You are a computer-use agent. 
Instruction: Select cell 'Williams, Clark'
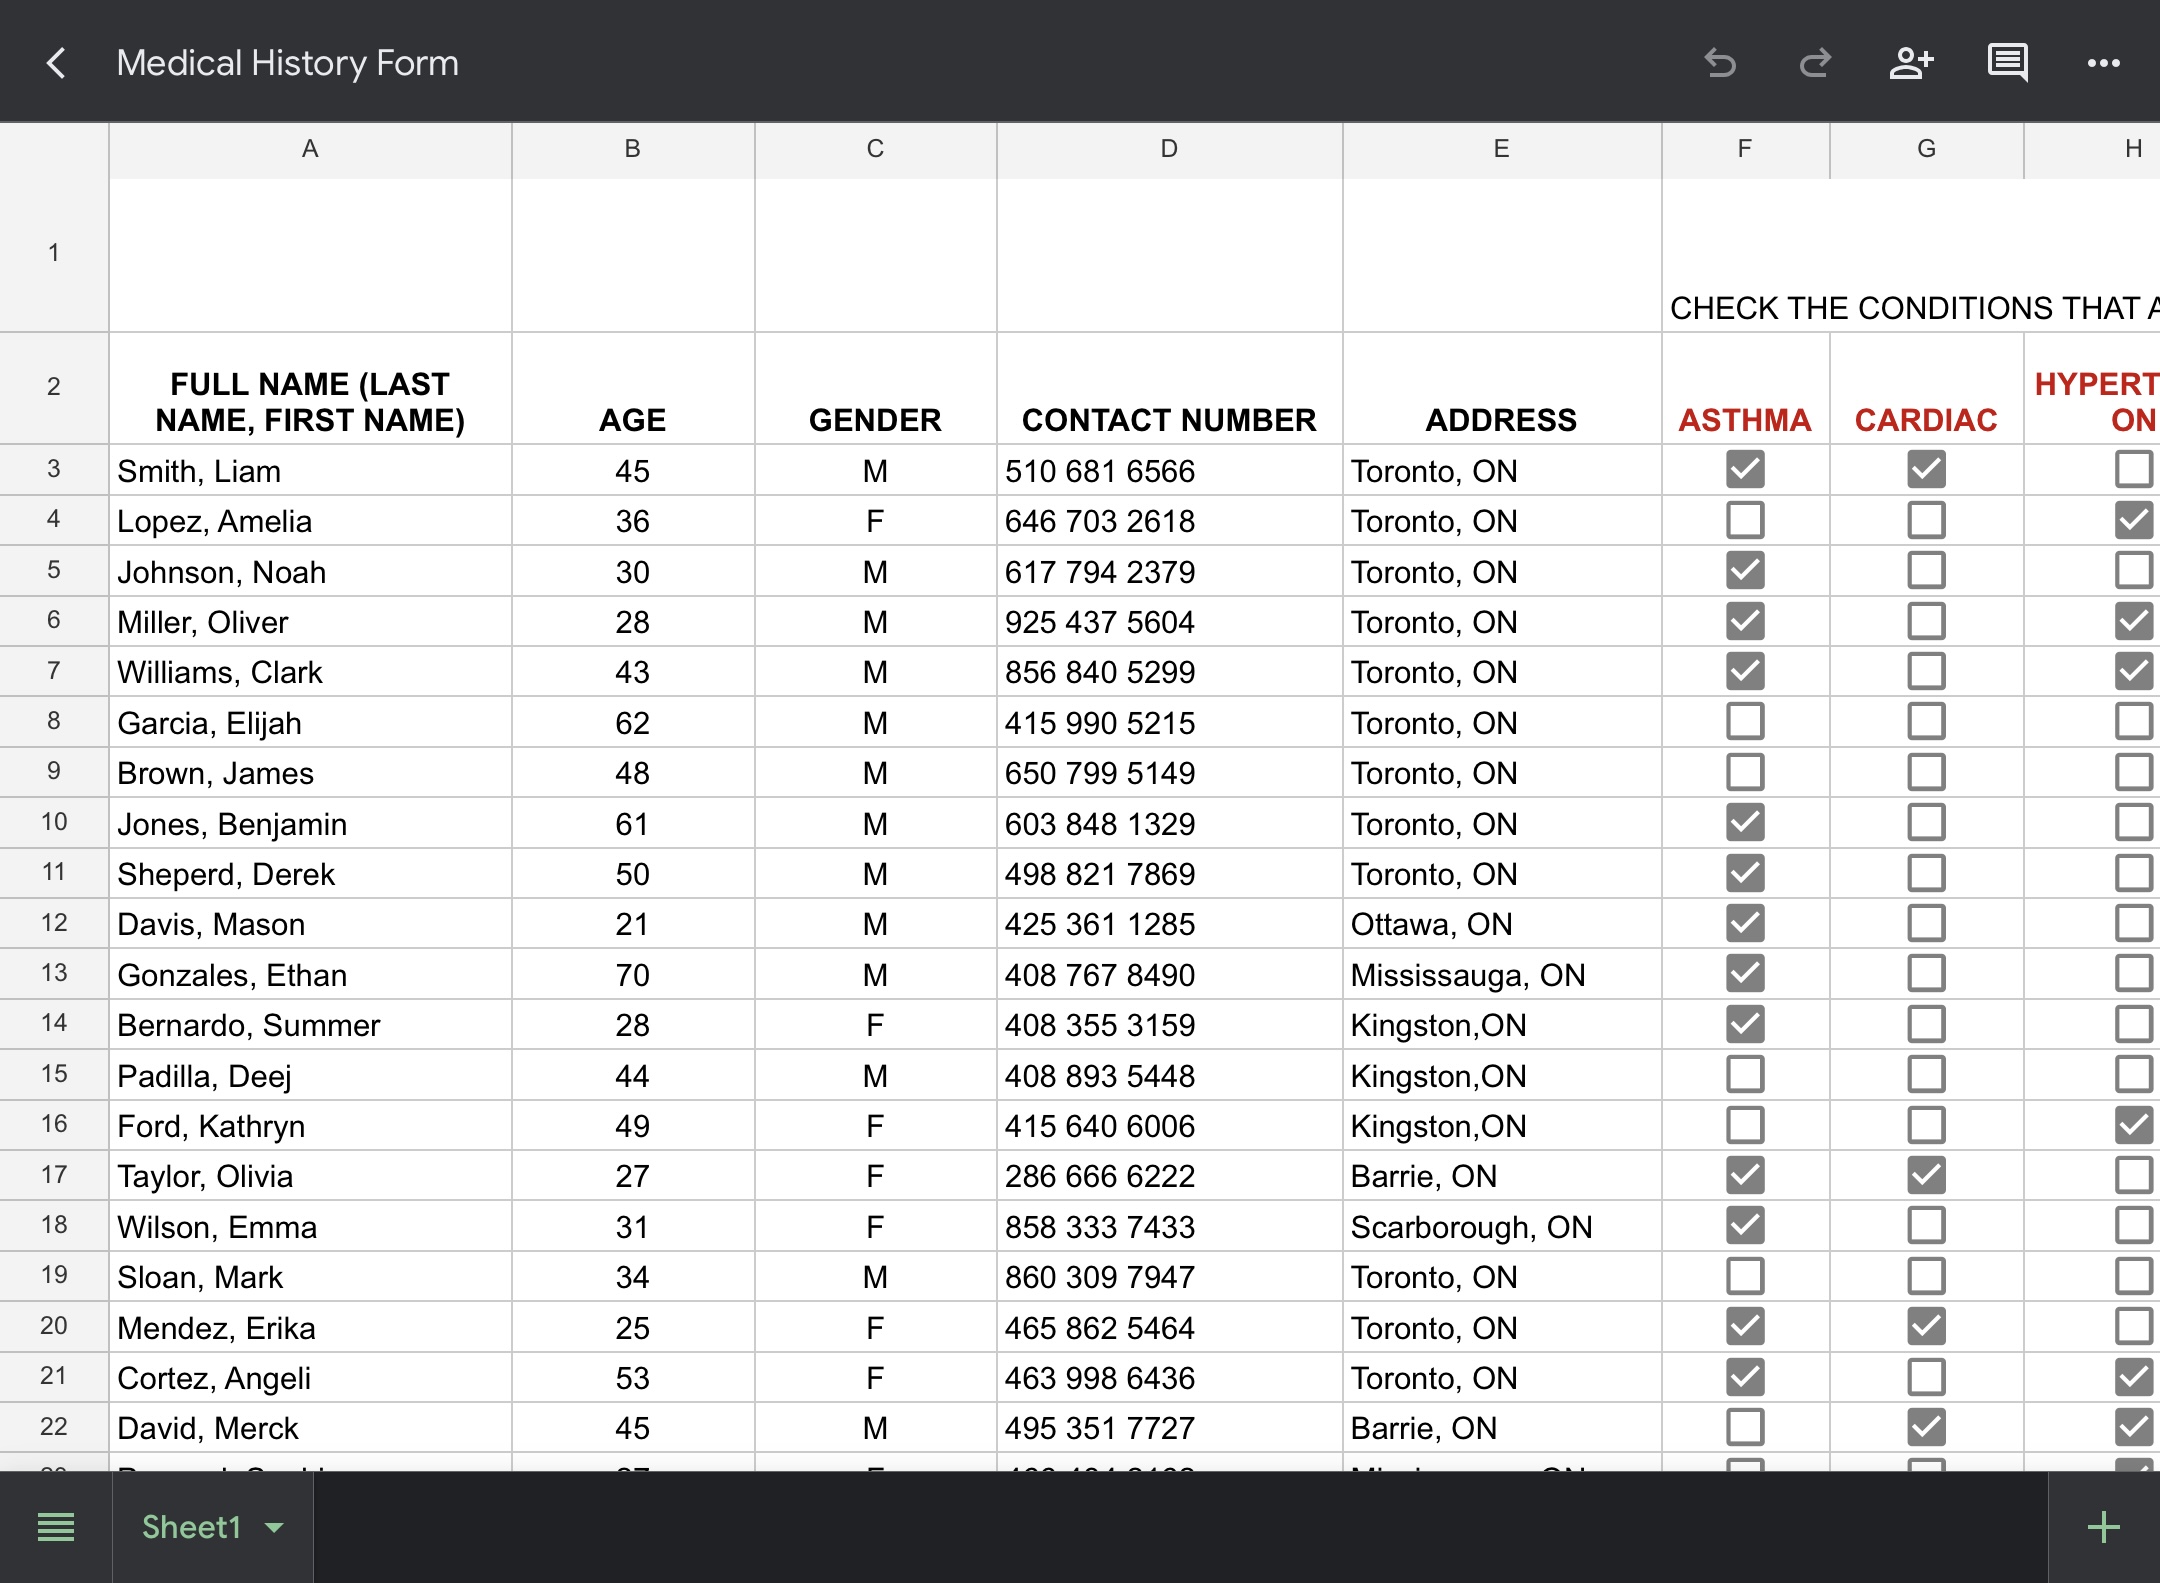pos(310,671)
